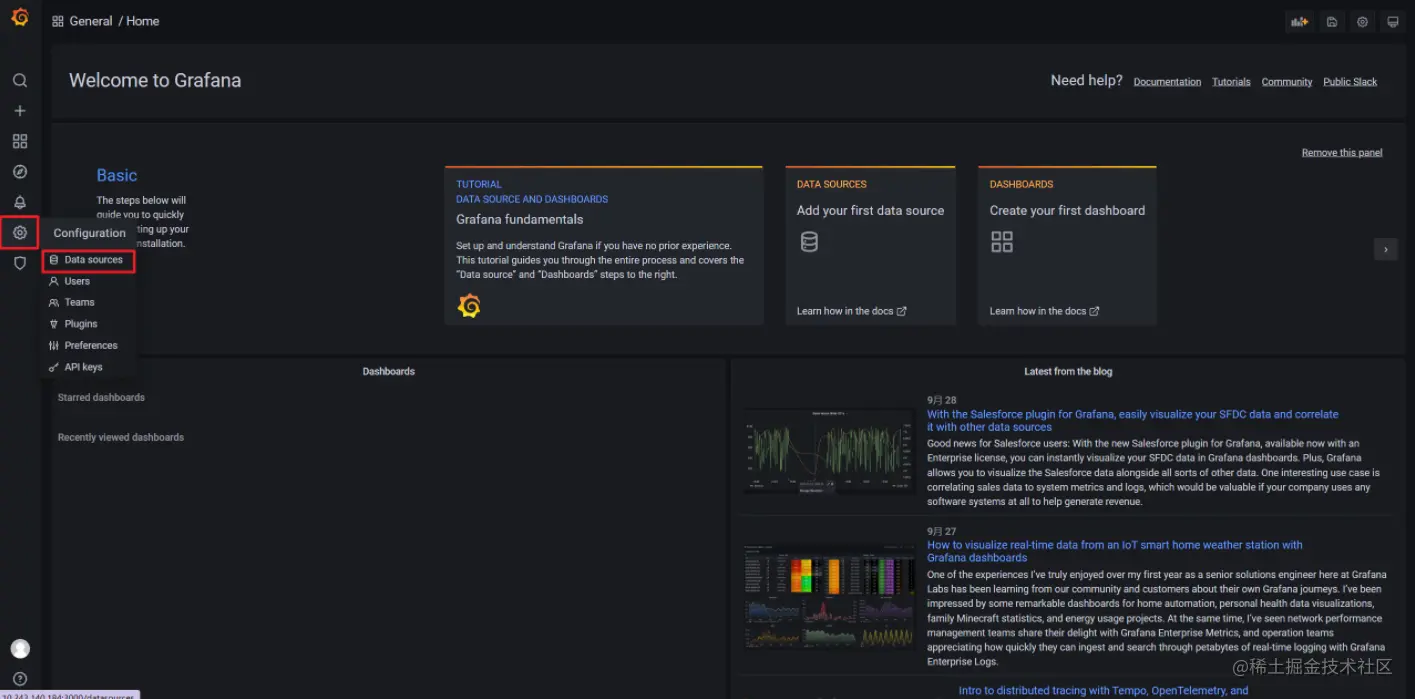Expand next setup cards with right chevron

[1385, 249]
